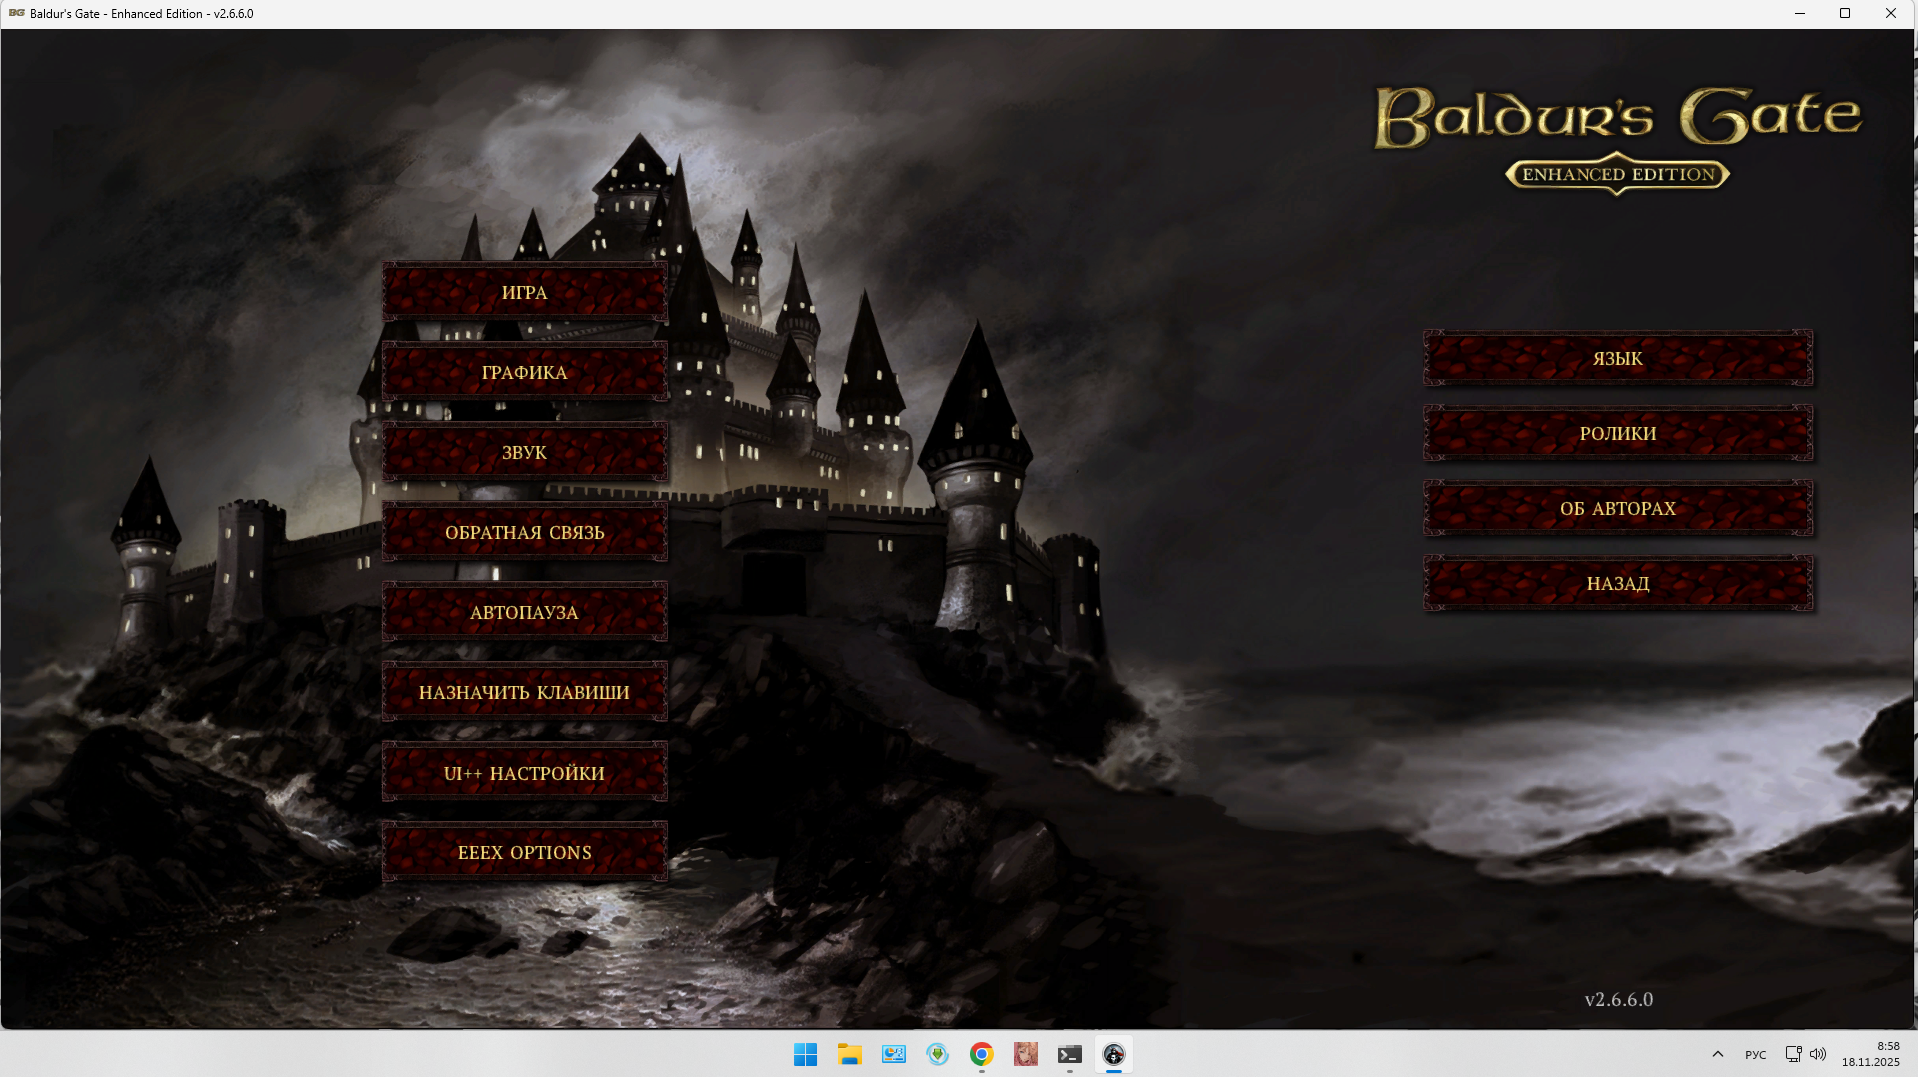This screenshot has height=1077, width=1918.
Task: Open the ЗВУК sound settings
Action: [x=524, y=453]
